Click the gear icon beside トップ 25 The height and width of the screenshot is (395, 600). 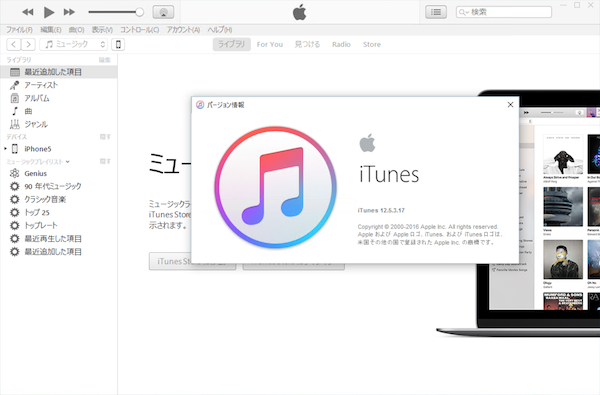15,212
